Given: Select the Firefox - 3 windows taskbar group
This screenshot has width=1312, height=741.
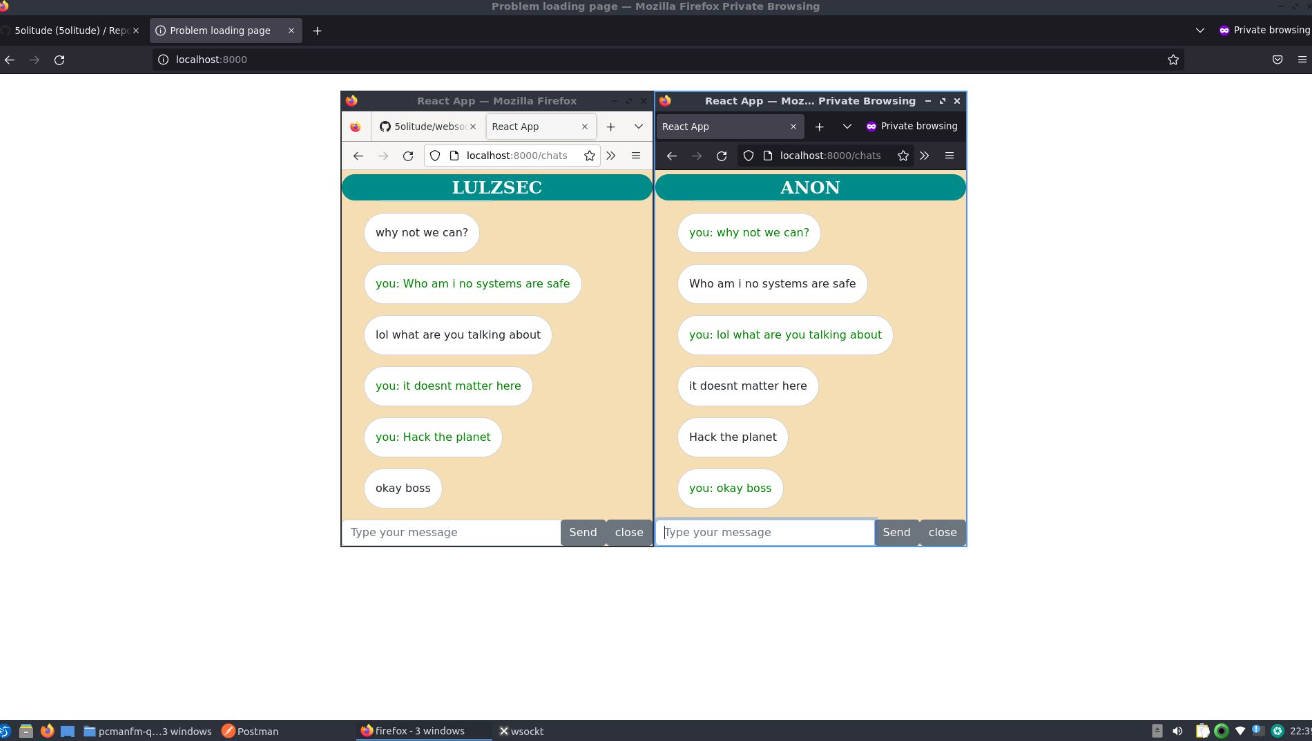Looking at the screenshot, I should pyautogui.click(x=420, y=731).
